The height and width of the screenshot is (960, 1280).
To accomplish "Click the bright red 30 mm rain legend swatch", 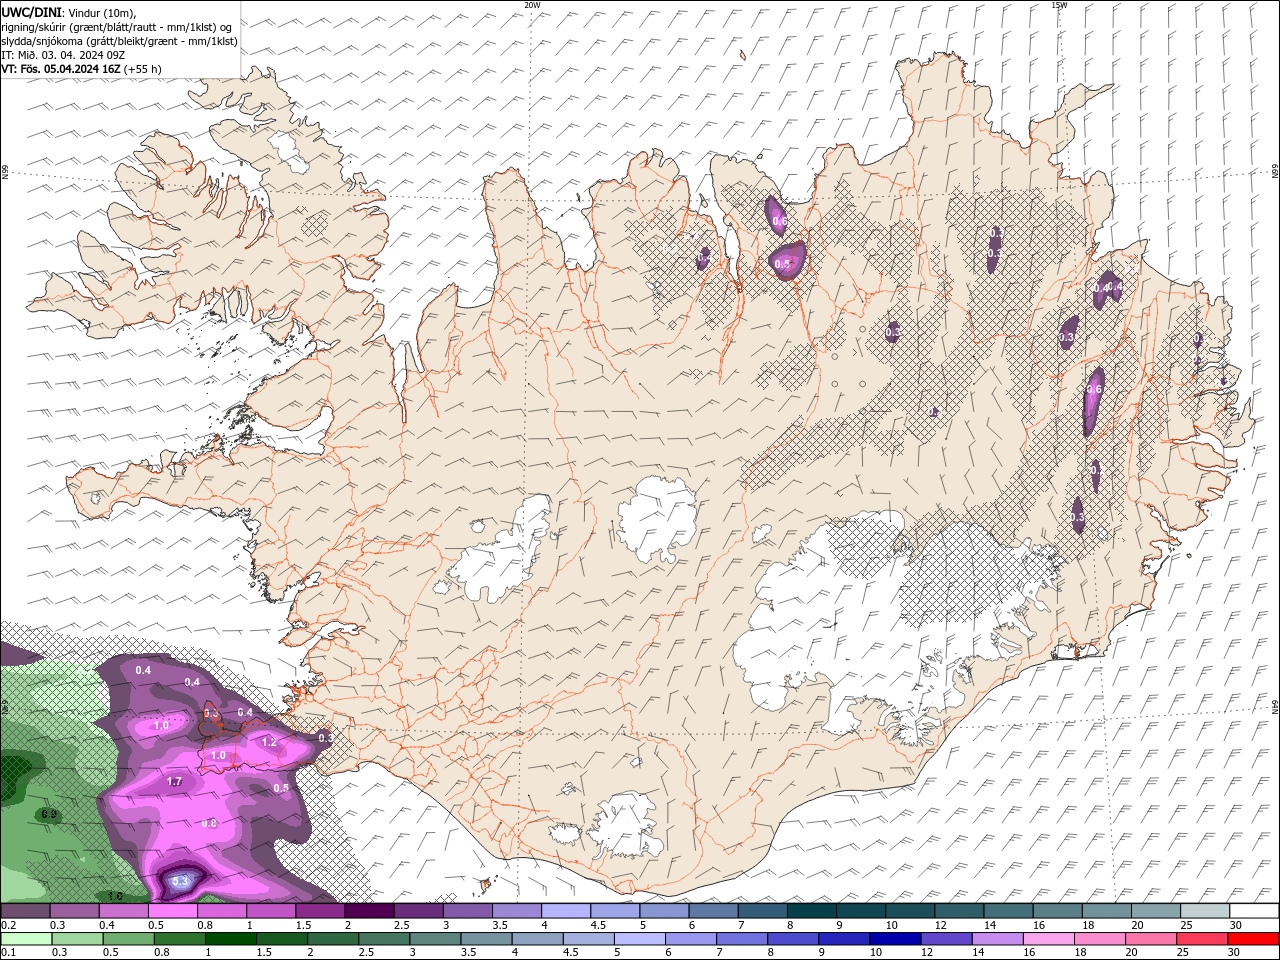I will [x=1254, y=939].
